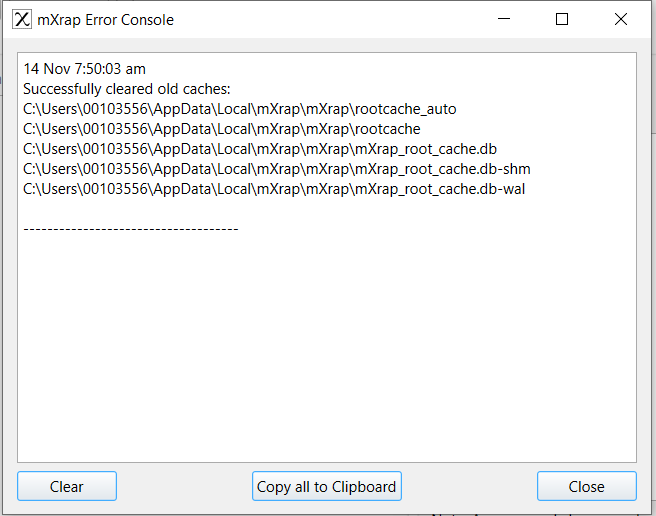Click the mXrap_root_cache.db-shm path line
This screenshot has height=516, width=656.
277,169
